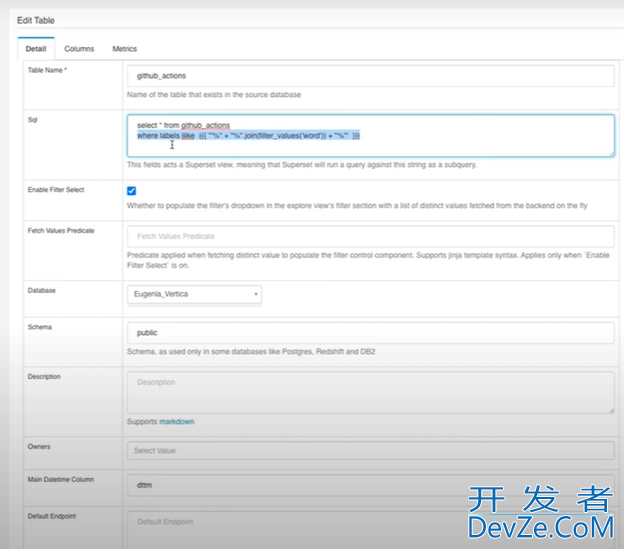The height and width of the screenshot is (549, 624).
Task: Click the 'Database' label
Action: point(42,290)
